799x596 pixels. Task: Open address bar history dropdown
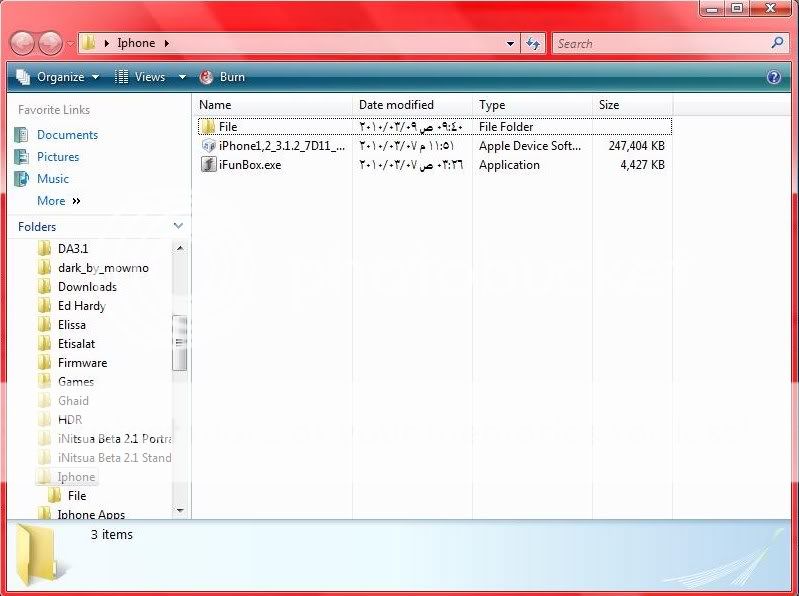510,44
